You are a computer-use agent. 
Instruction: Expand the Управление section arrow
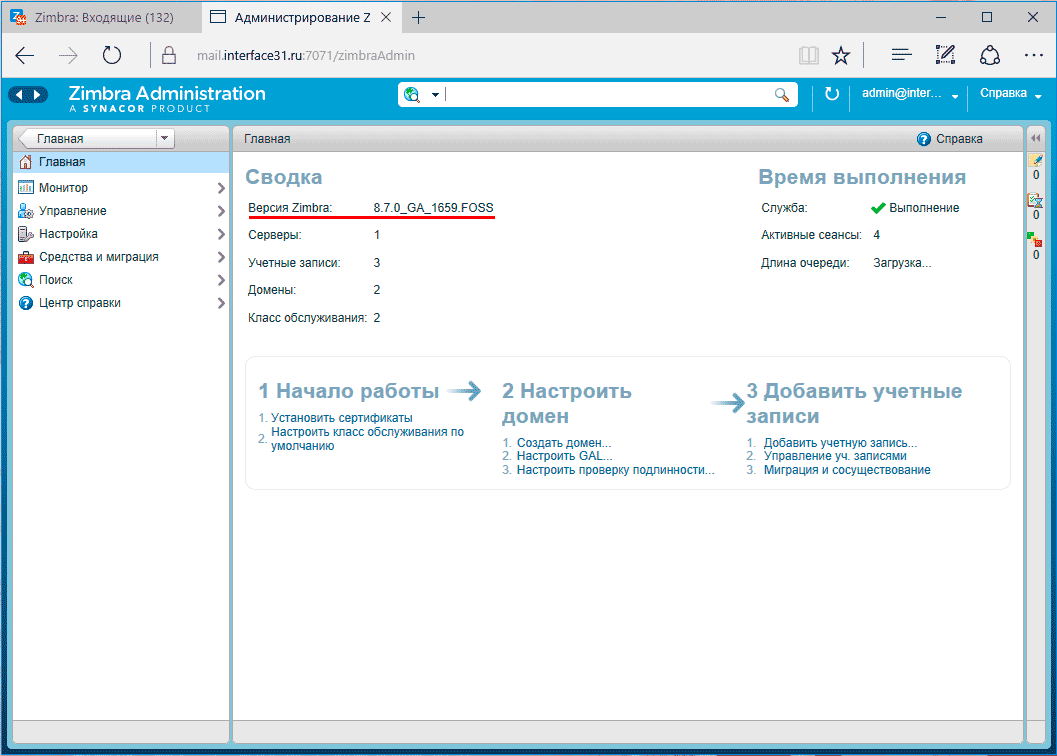click(221, 211)
